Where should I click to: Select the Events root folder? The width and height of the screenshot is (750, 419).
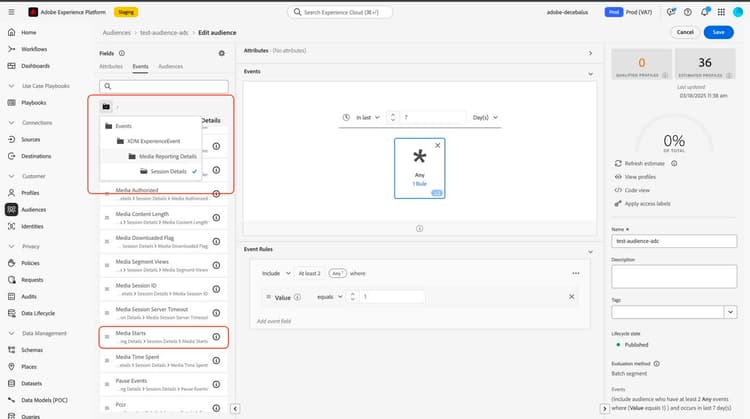[118, 126]
